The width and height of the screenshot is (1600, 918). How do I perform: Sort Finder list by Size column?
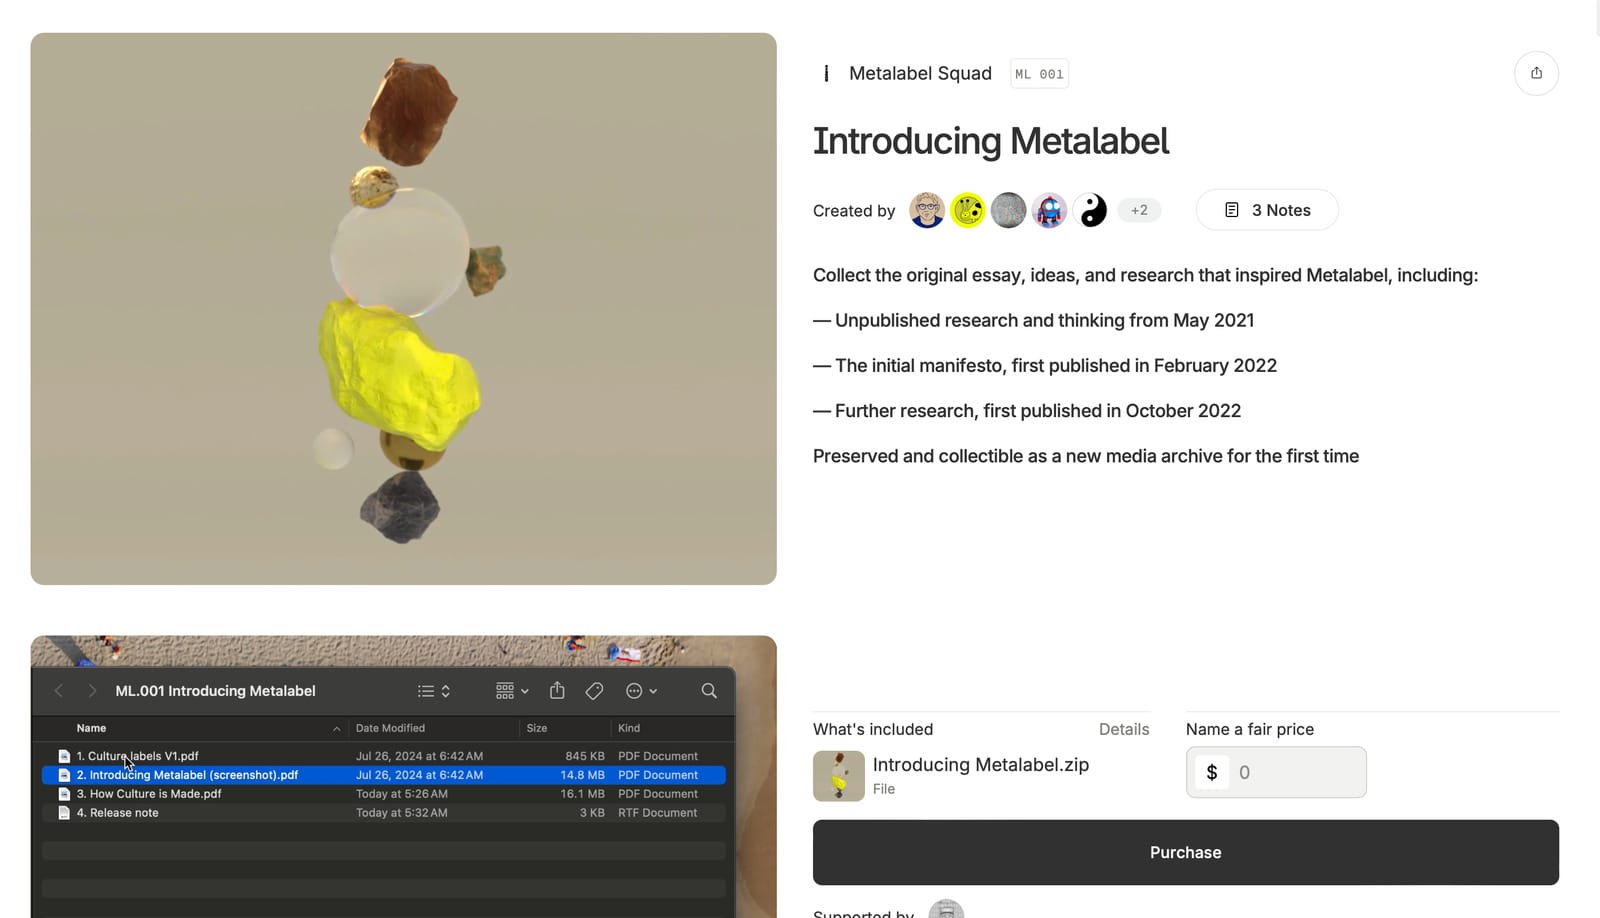(537, 728)
